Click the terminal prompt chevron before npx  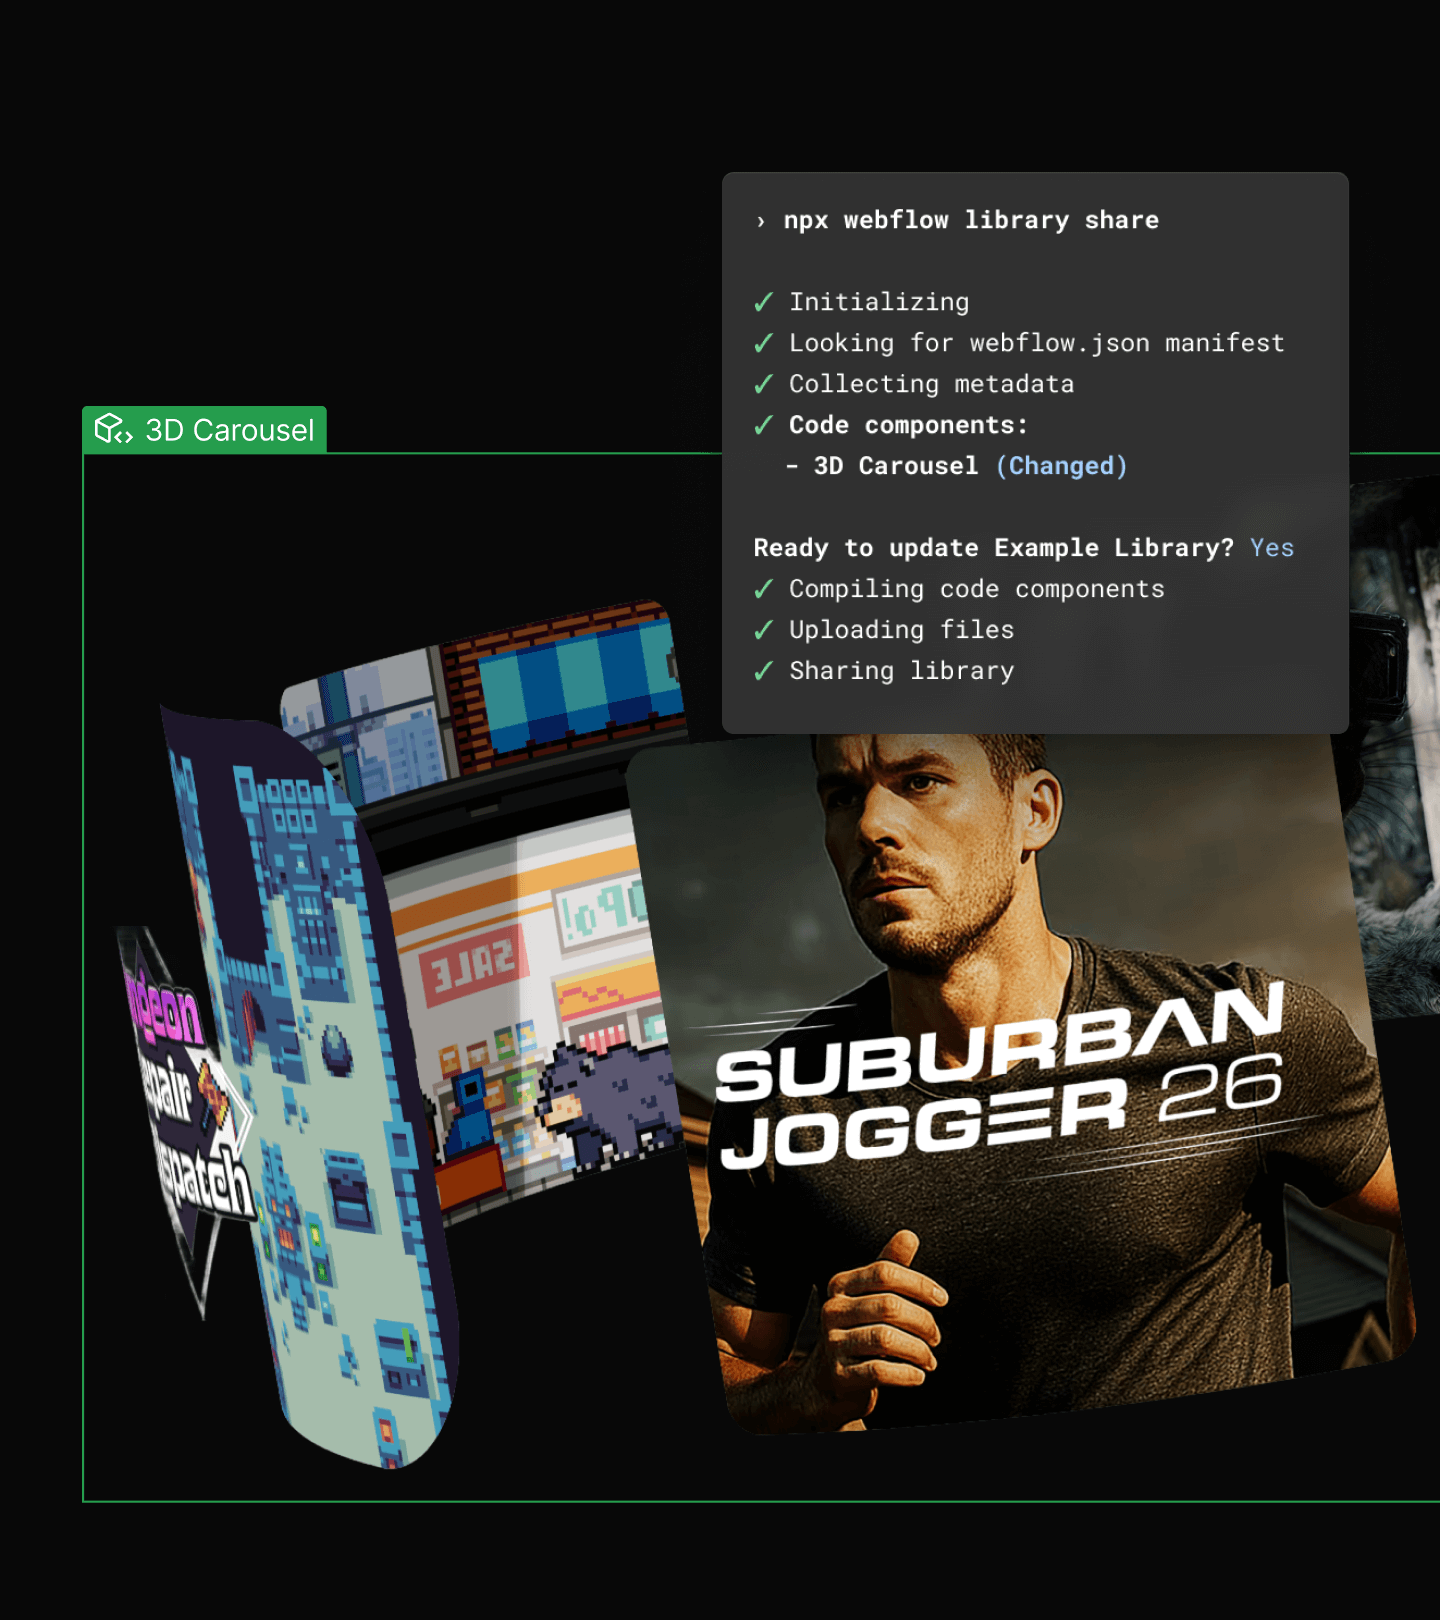click(761, 221)
